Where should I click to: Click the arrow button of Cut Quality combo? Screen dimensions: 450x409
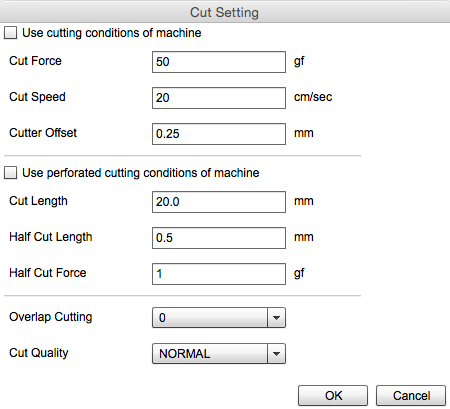[x=276, y=354]
